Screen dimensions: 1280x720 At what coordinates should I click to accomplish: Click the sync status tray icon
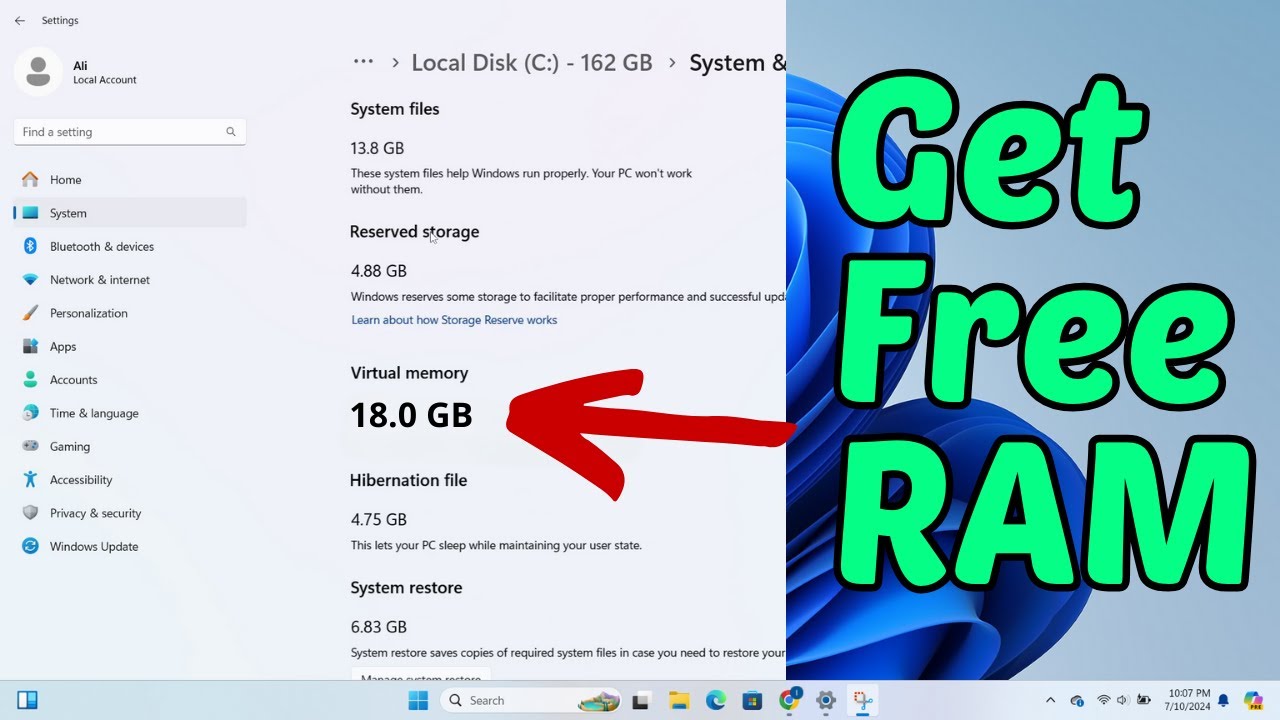pos(1077,700)
